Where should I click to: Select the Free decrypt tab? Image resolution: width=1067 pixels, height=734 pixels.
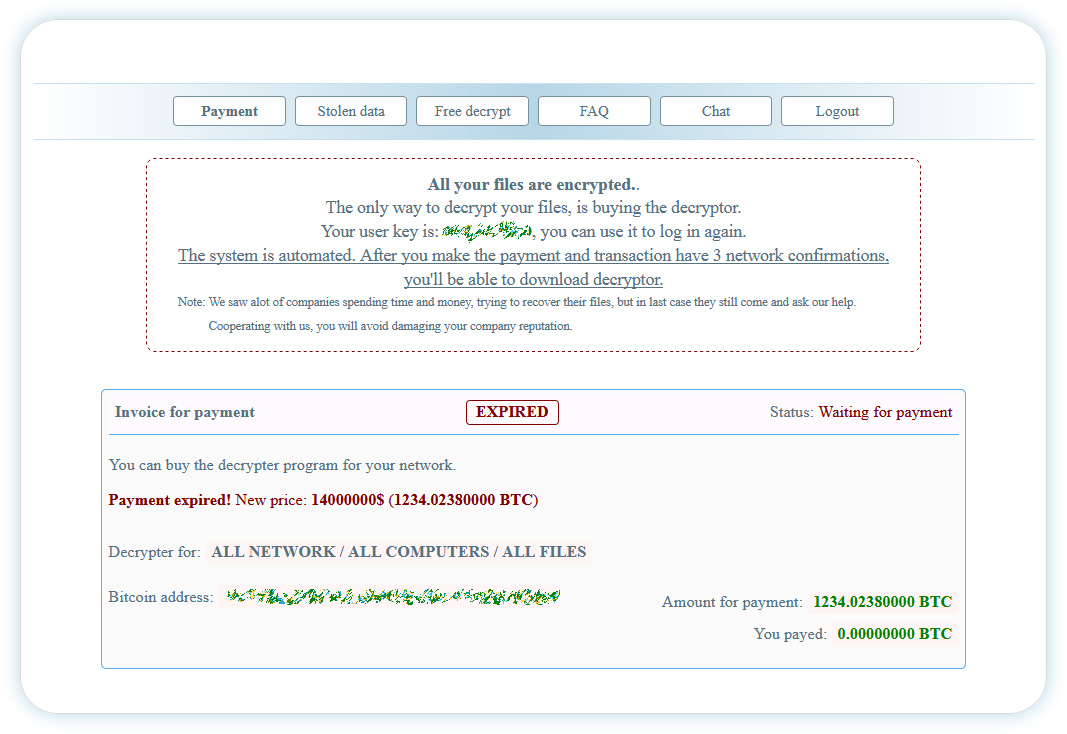click(472, 111)
